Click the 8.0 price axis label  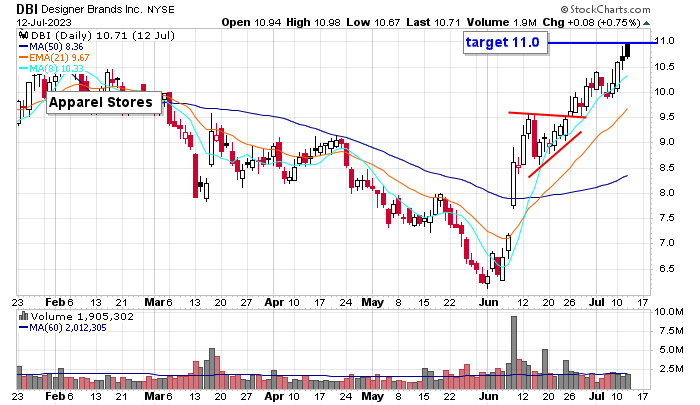pos(665,192)
